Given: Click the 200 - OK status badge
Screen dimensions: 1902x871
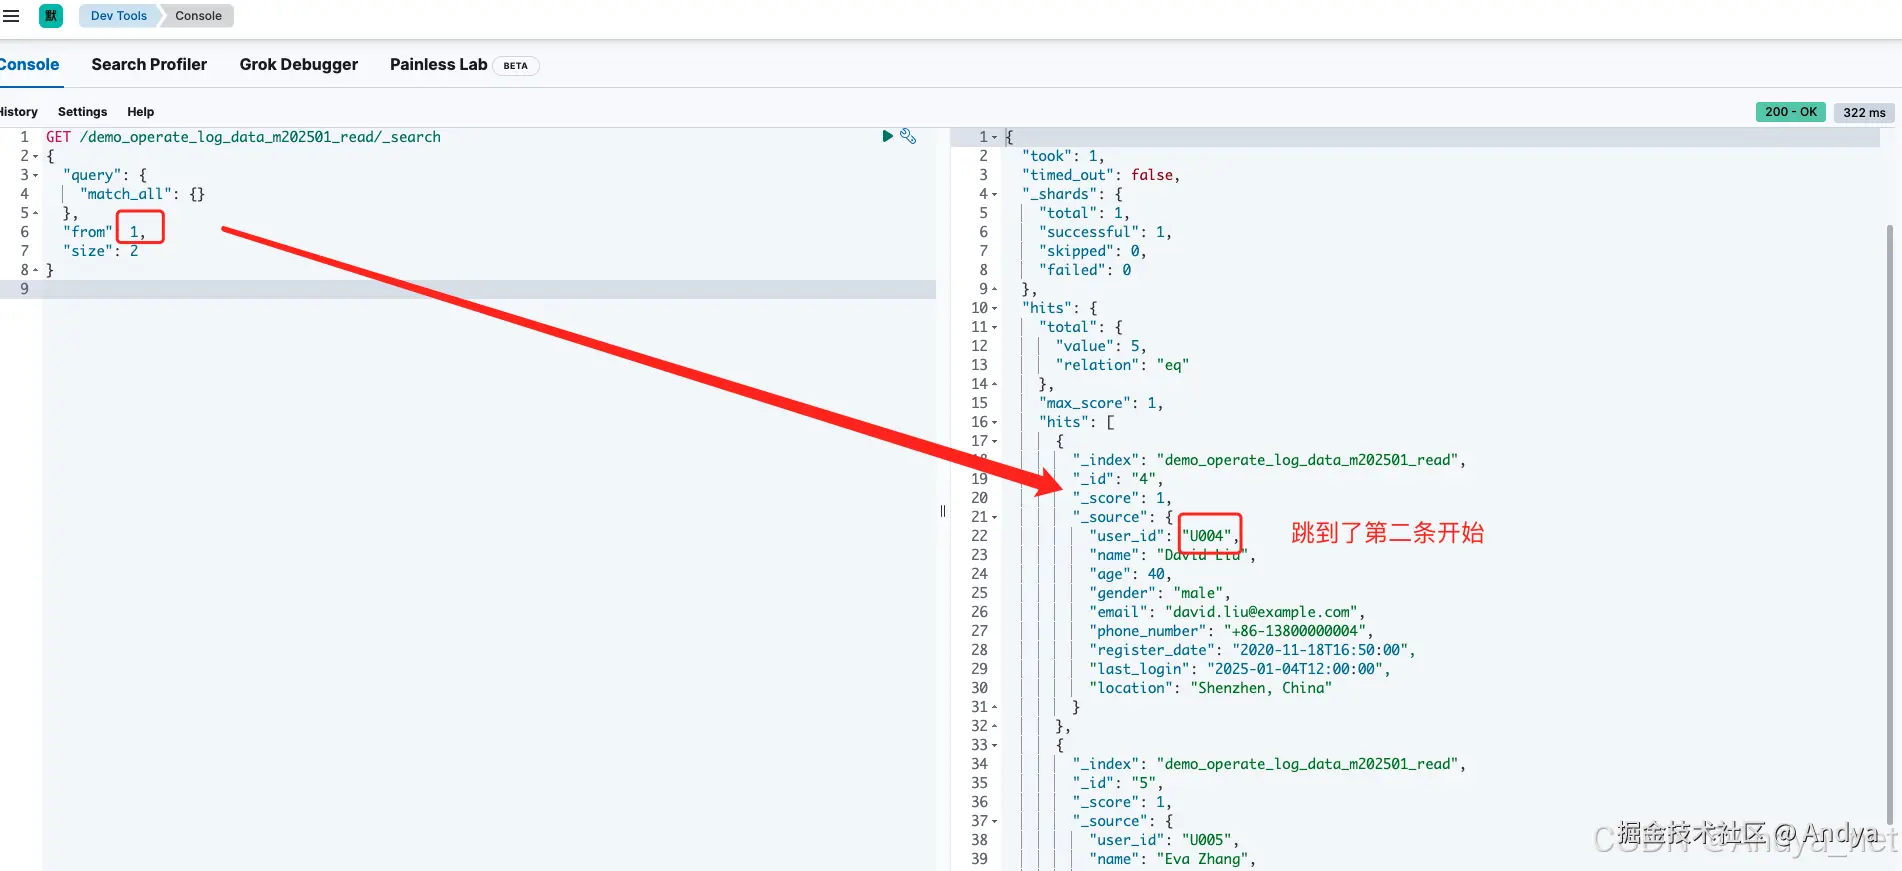Looking at the screenshot, I should pos(1790,112).
